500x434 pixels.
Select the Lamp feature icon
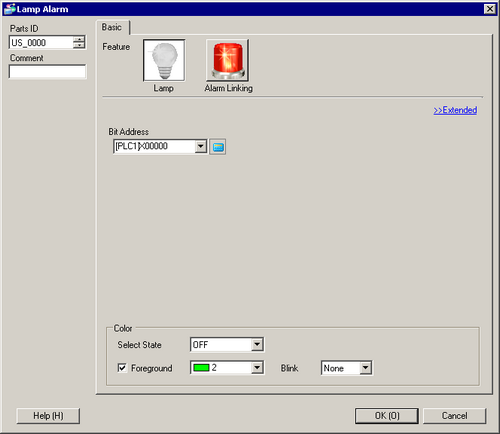pos(164,60)
